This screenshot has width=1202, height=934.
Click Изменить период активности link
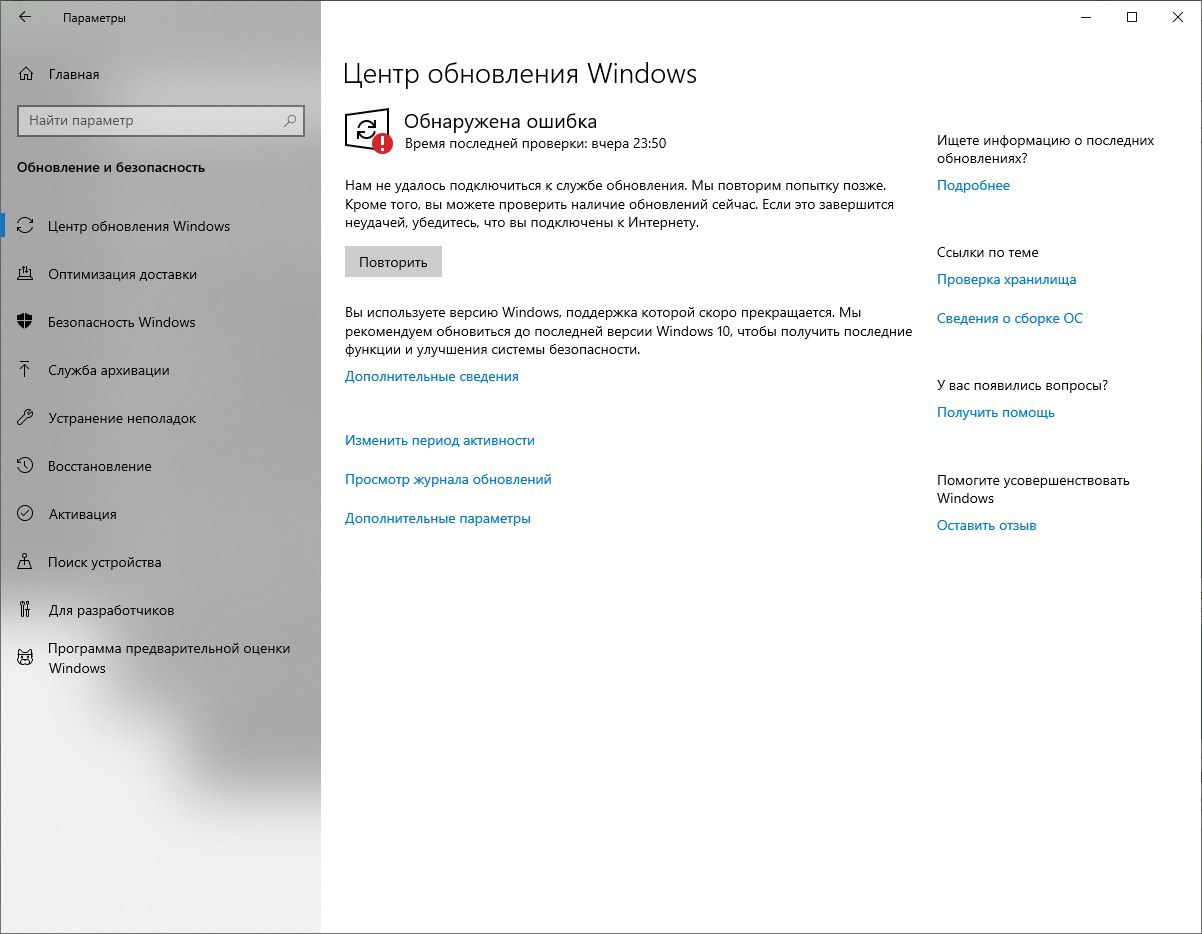coord(440,441)
